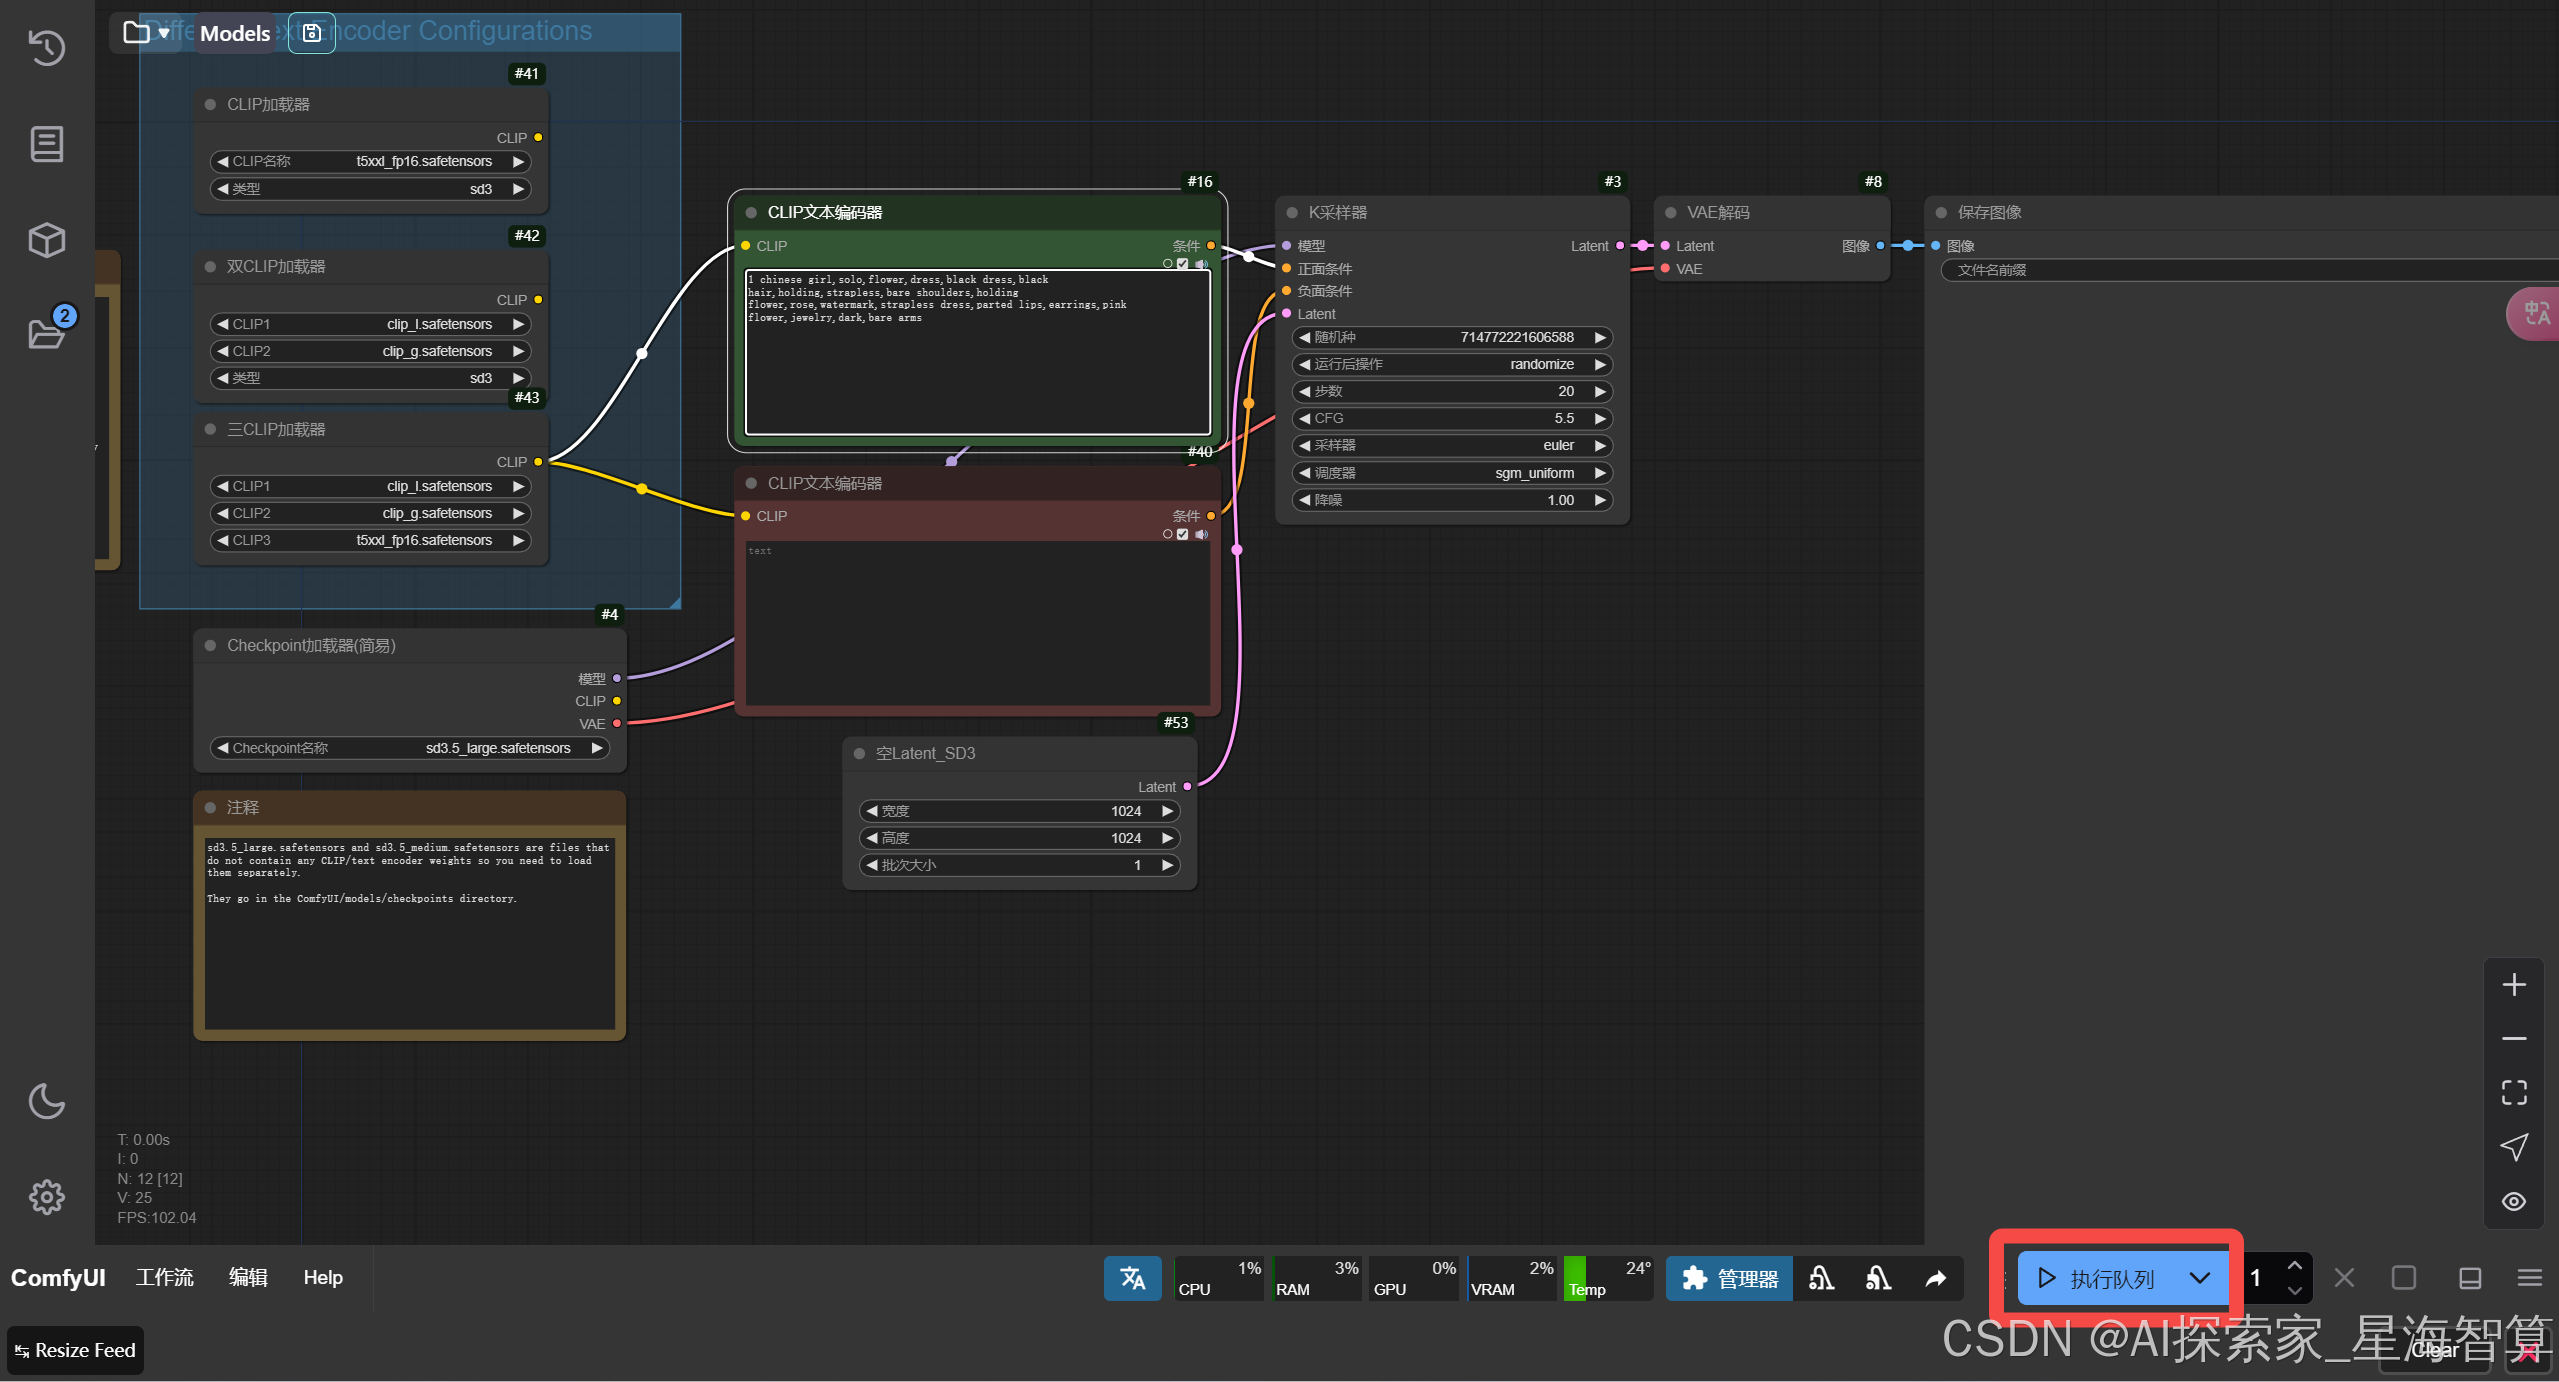Screen dimensions: 2559x1382
Task: Open the Checkpoint名称 sd3.5_large selector
Action: (409, 748)
